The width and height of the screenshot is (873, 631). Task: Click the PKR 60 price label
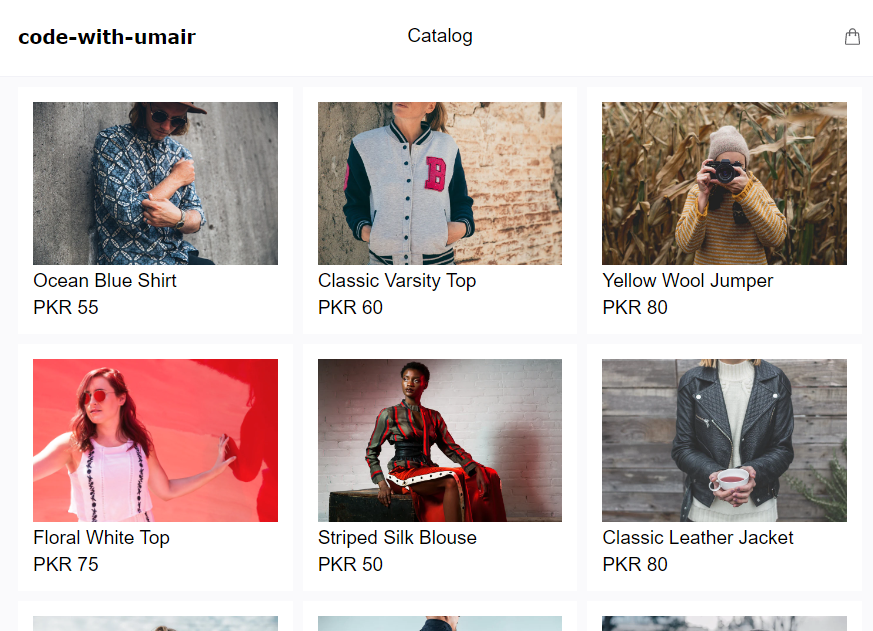(350, 308)
